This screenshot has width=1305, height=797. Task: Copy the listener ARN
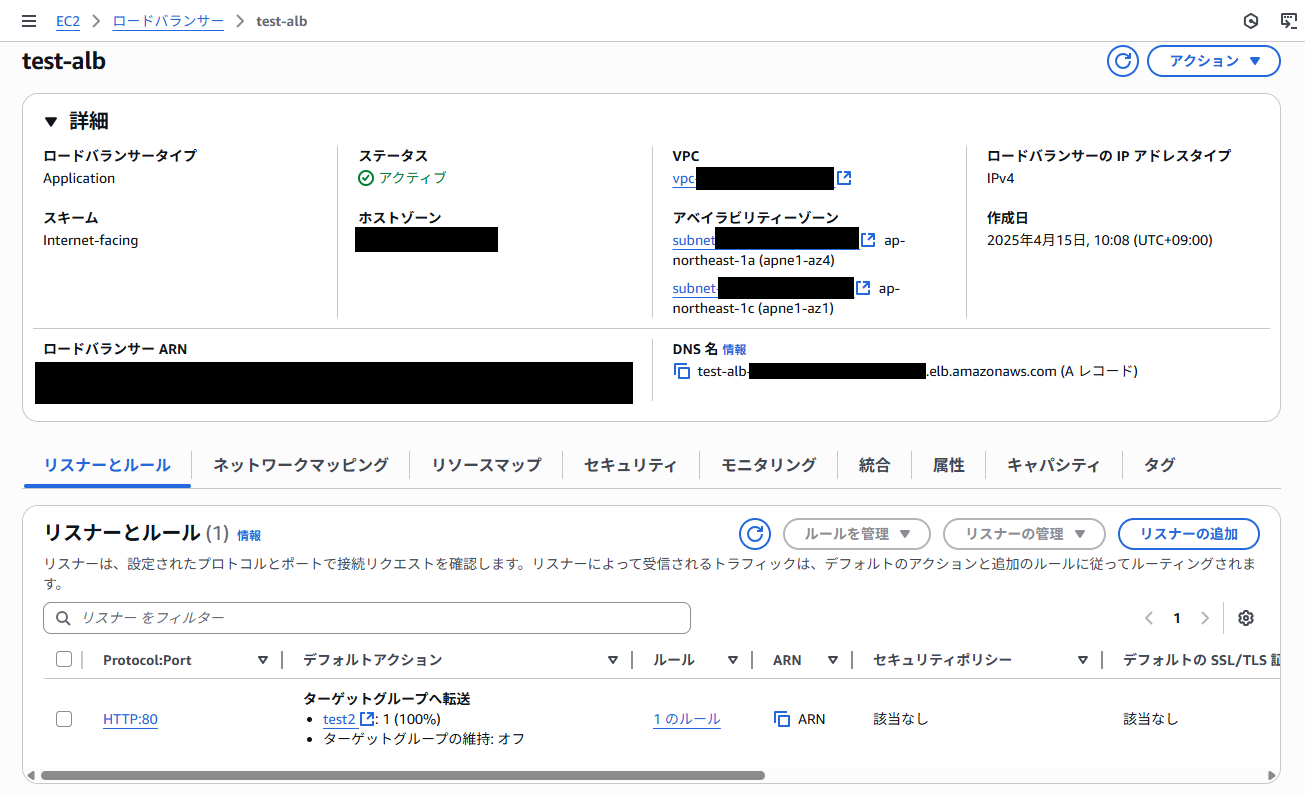[x=783, y=718]
